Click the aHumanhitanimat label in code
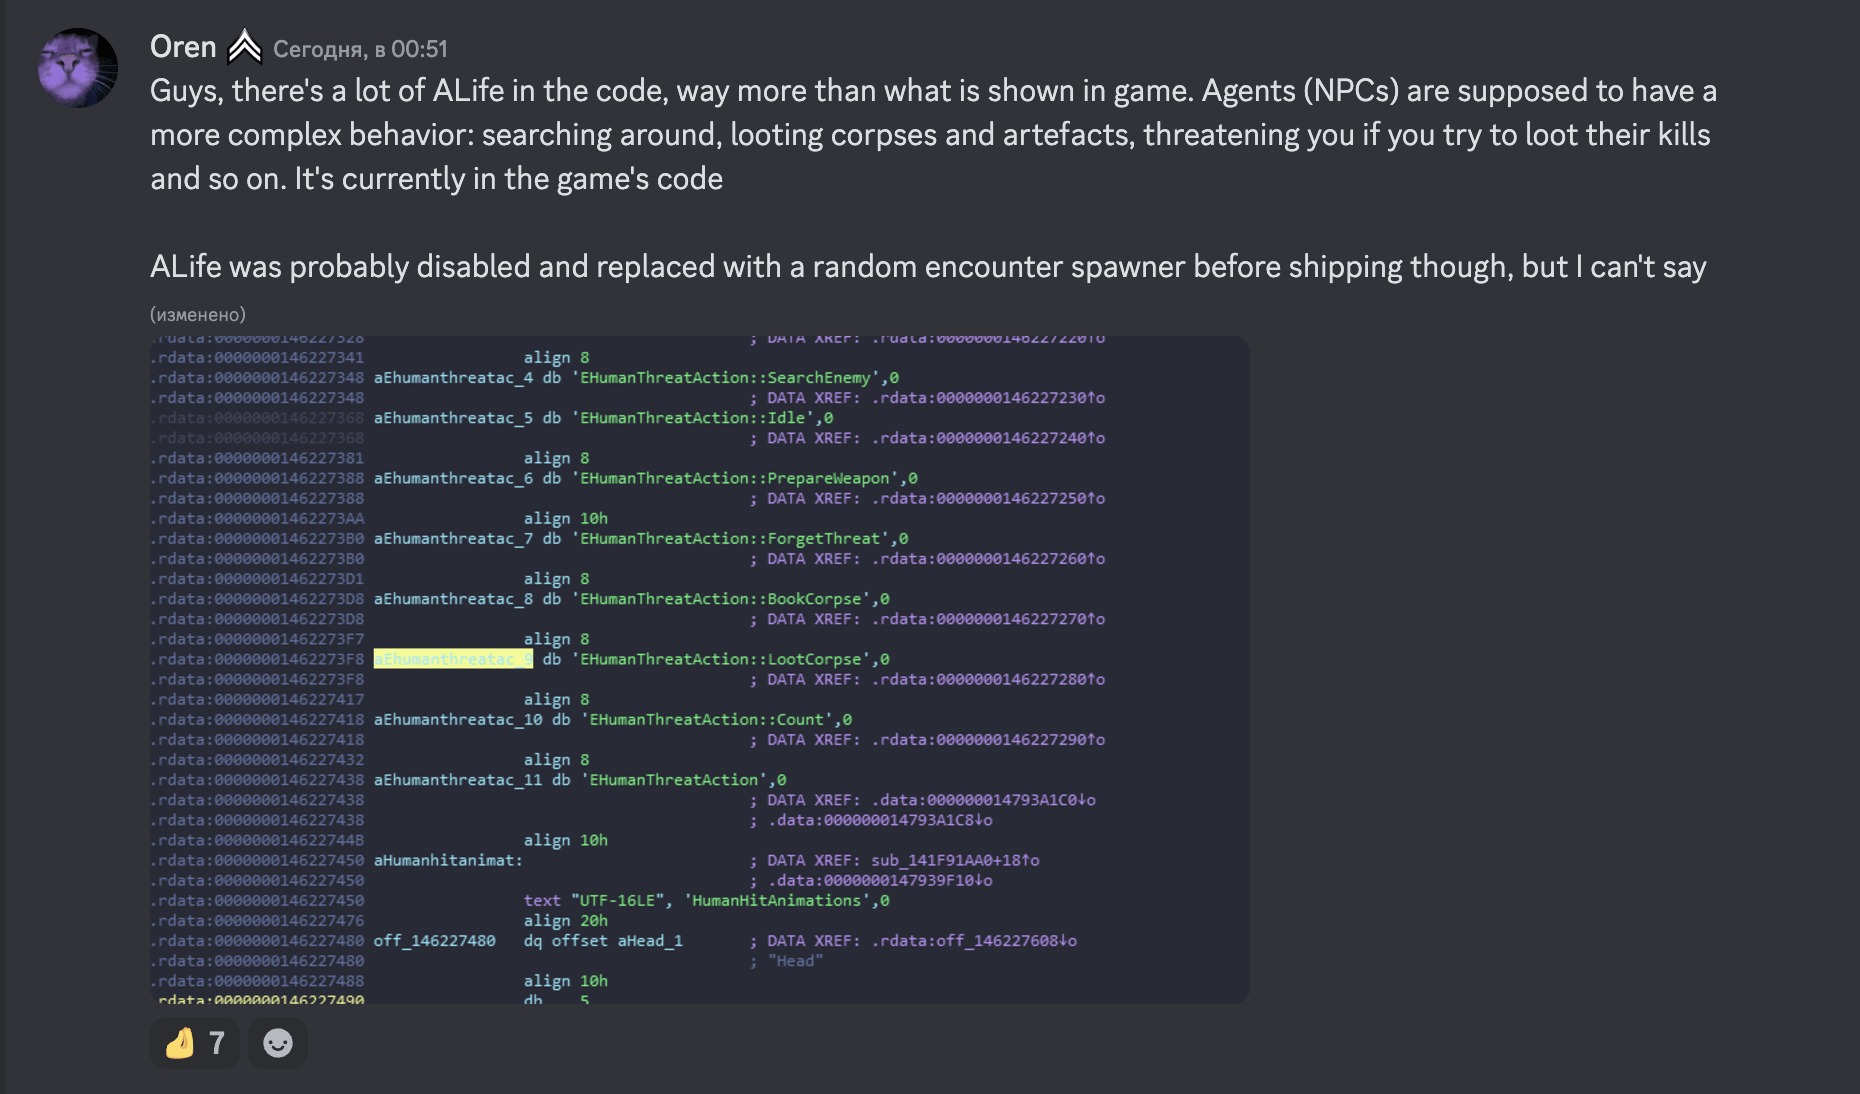This screenshot has height=1094, width=1860. (x=448, y=860)
